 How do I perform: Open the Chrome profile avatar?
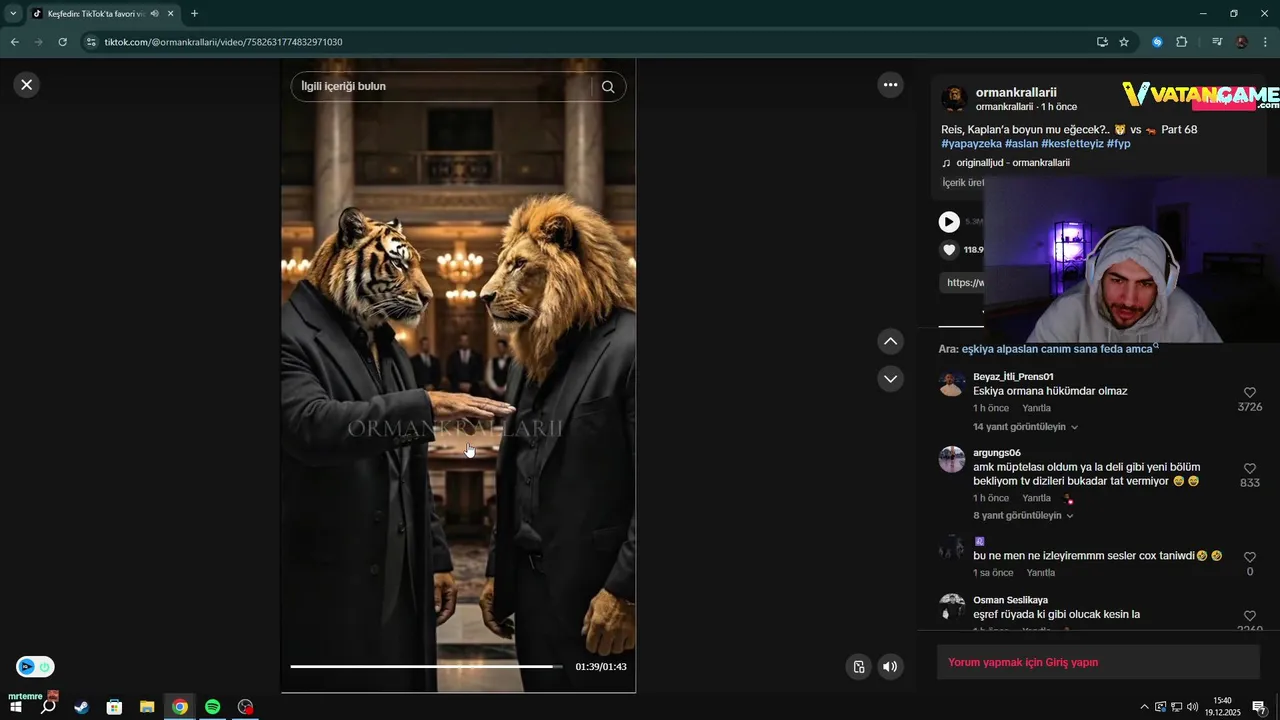coord(1242,42)
